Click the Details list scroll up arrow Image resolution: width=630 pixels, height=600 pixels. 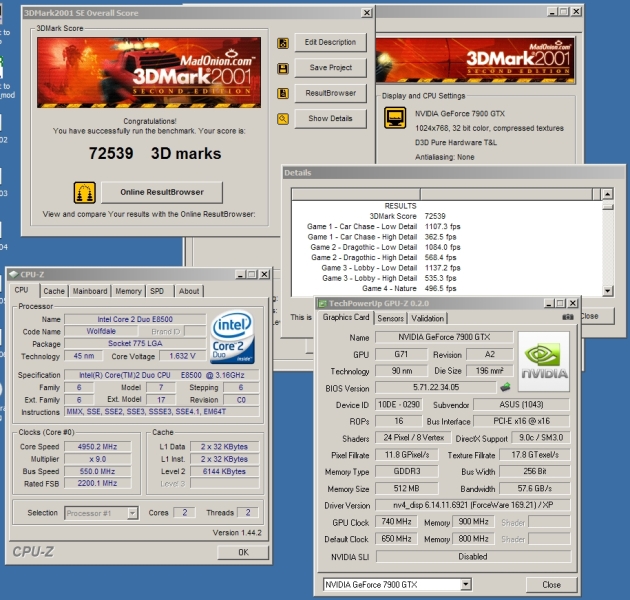608,194
